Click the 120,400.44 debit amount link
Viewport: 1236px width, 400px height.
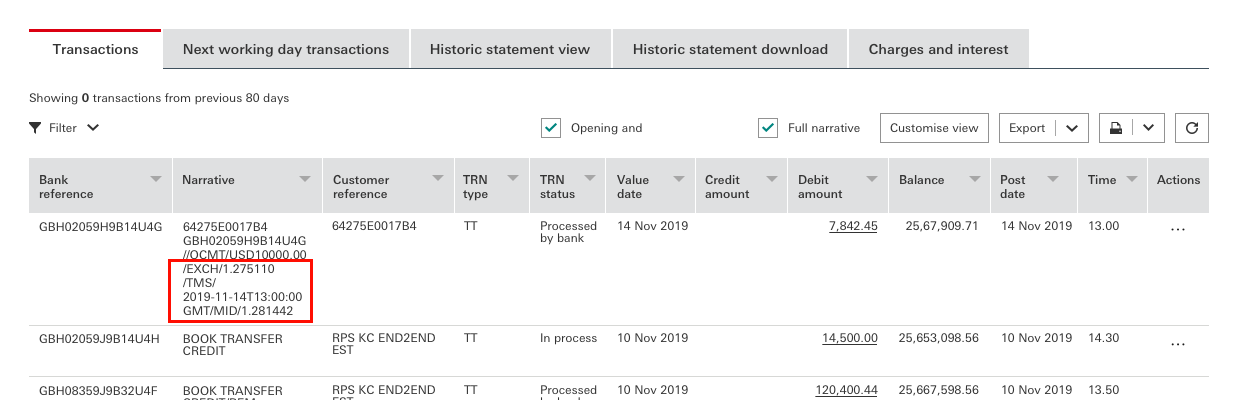(846, 390)
